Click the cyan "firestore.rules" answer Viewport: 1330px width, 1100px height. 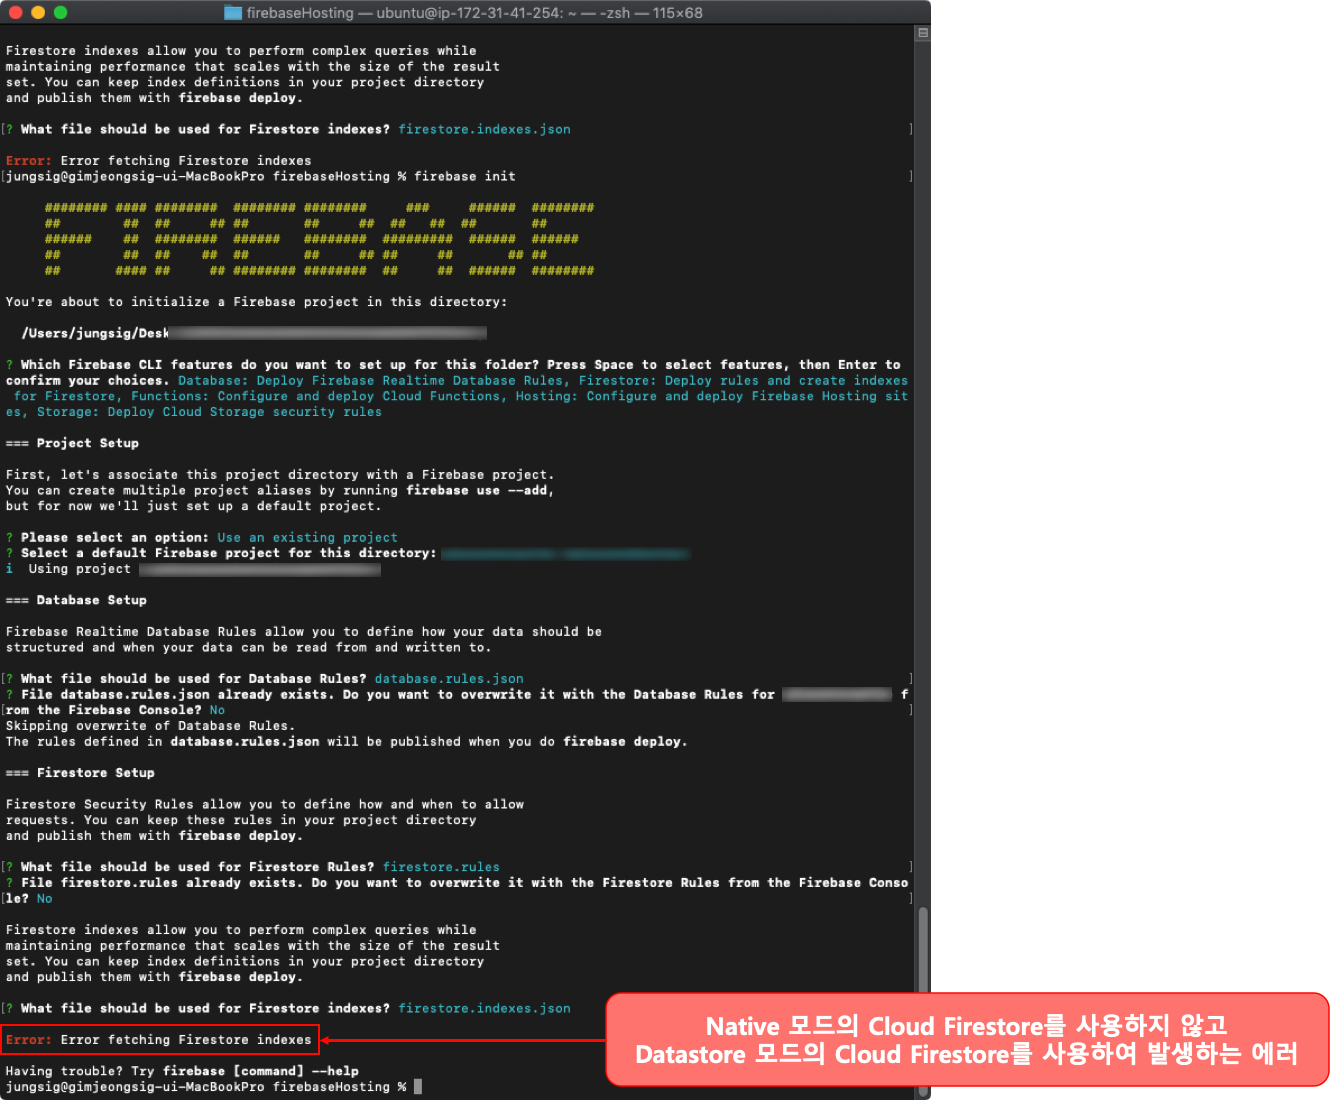[441, 867]
